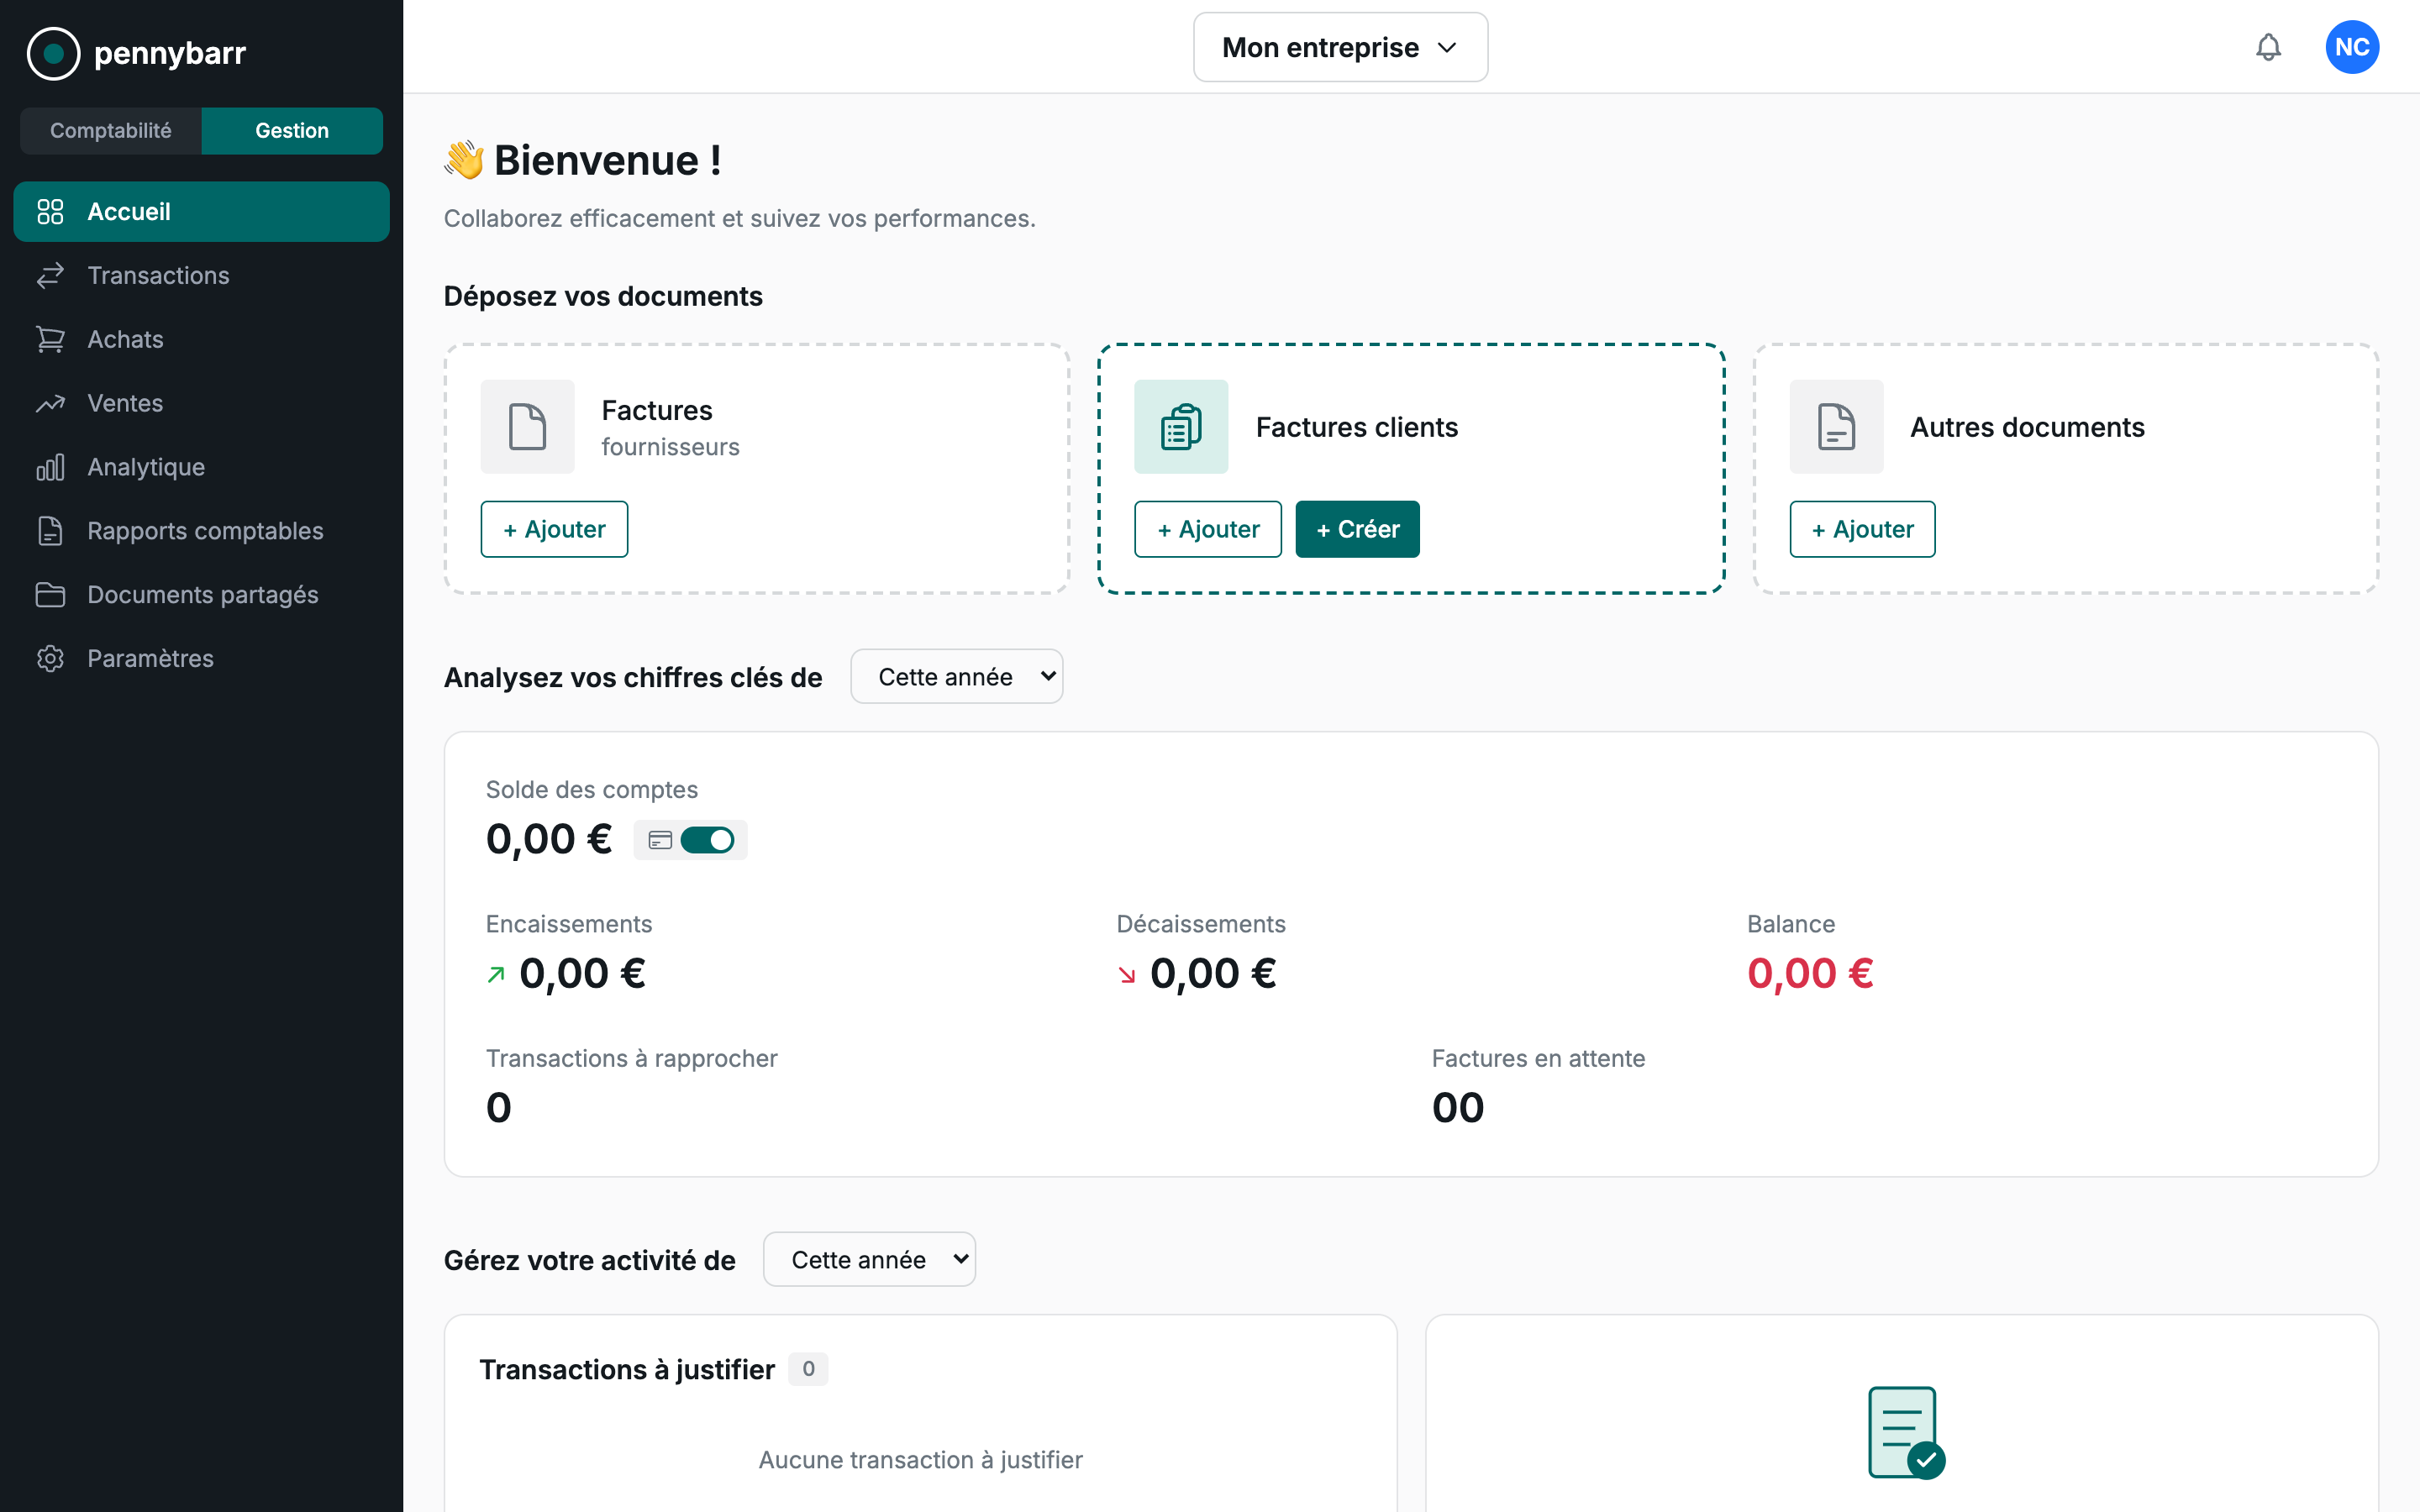Screen dimensions: 2420x1512
Task: Click the Transactions à justifier count badge
Action: pos(808,1369)
